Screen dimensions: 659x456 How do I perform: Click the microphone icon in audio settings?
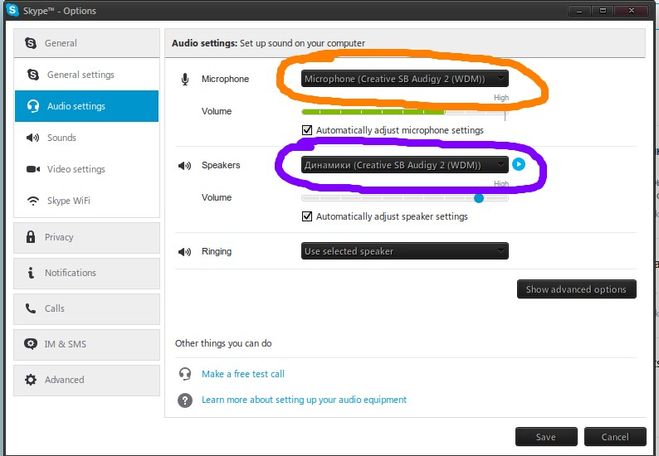(x=185, y=79)
